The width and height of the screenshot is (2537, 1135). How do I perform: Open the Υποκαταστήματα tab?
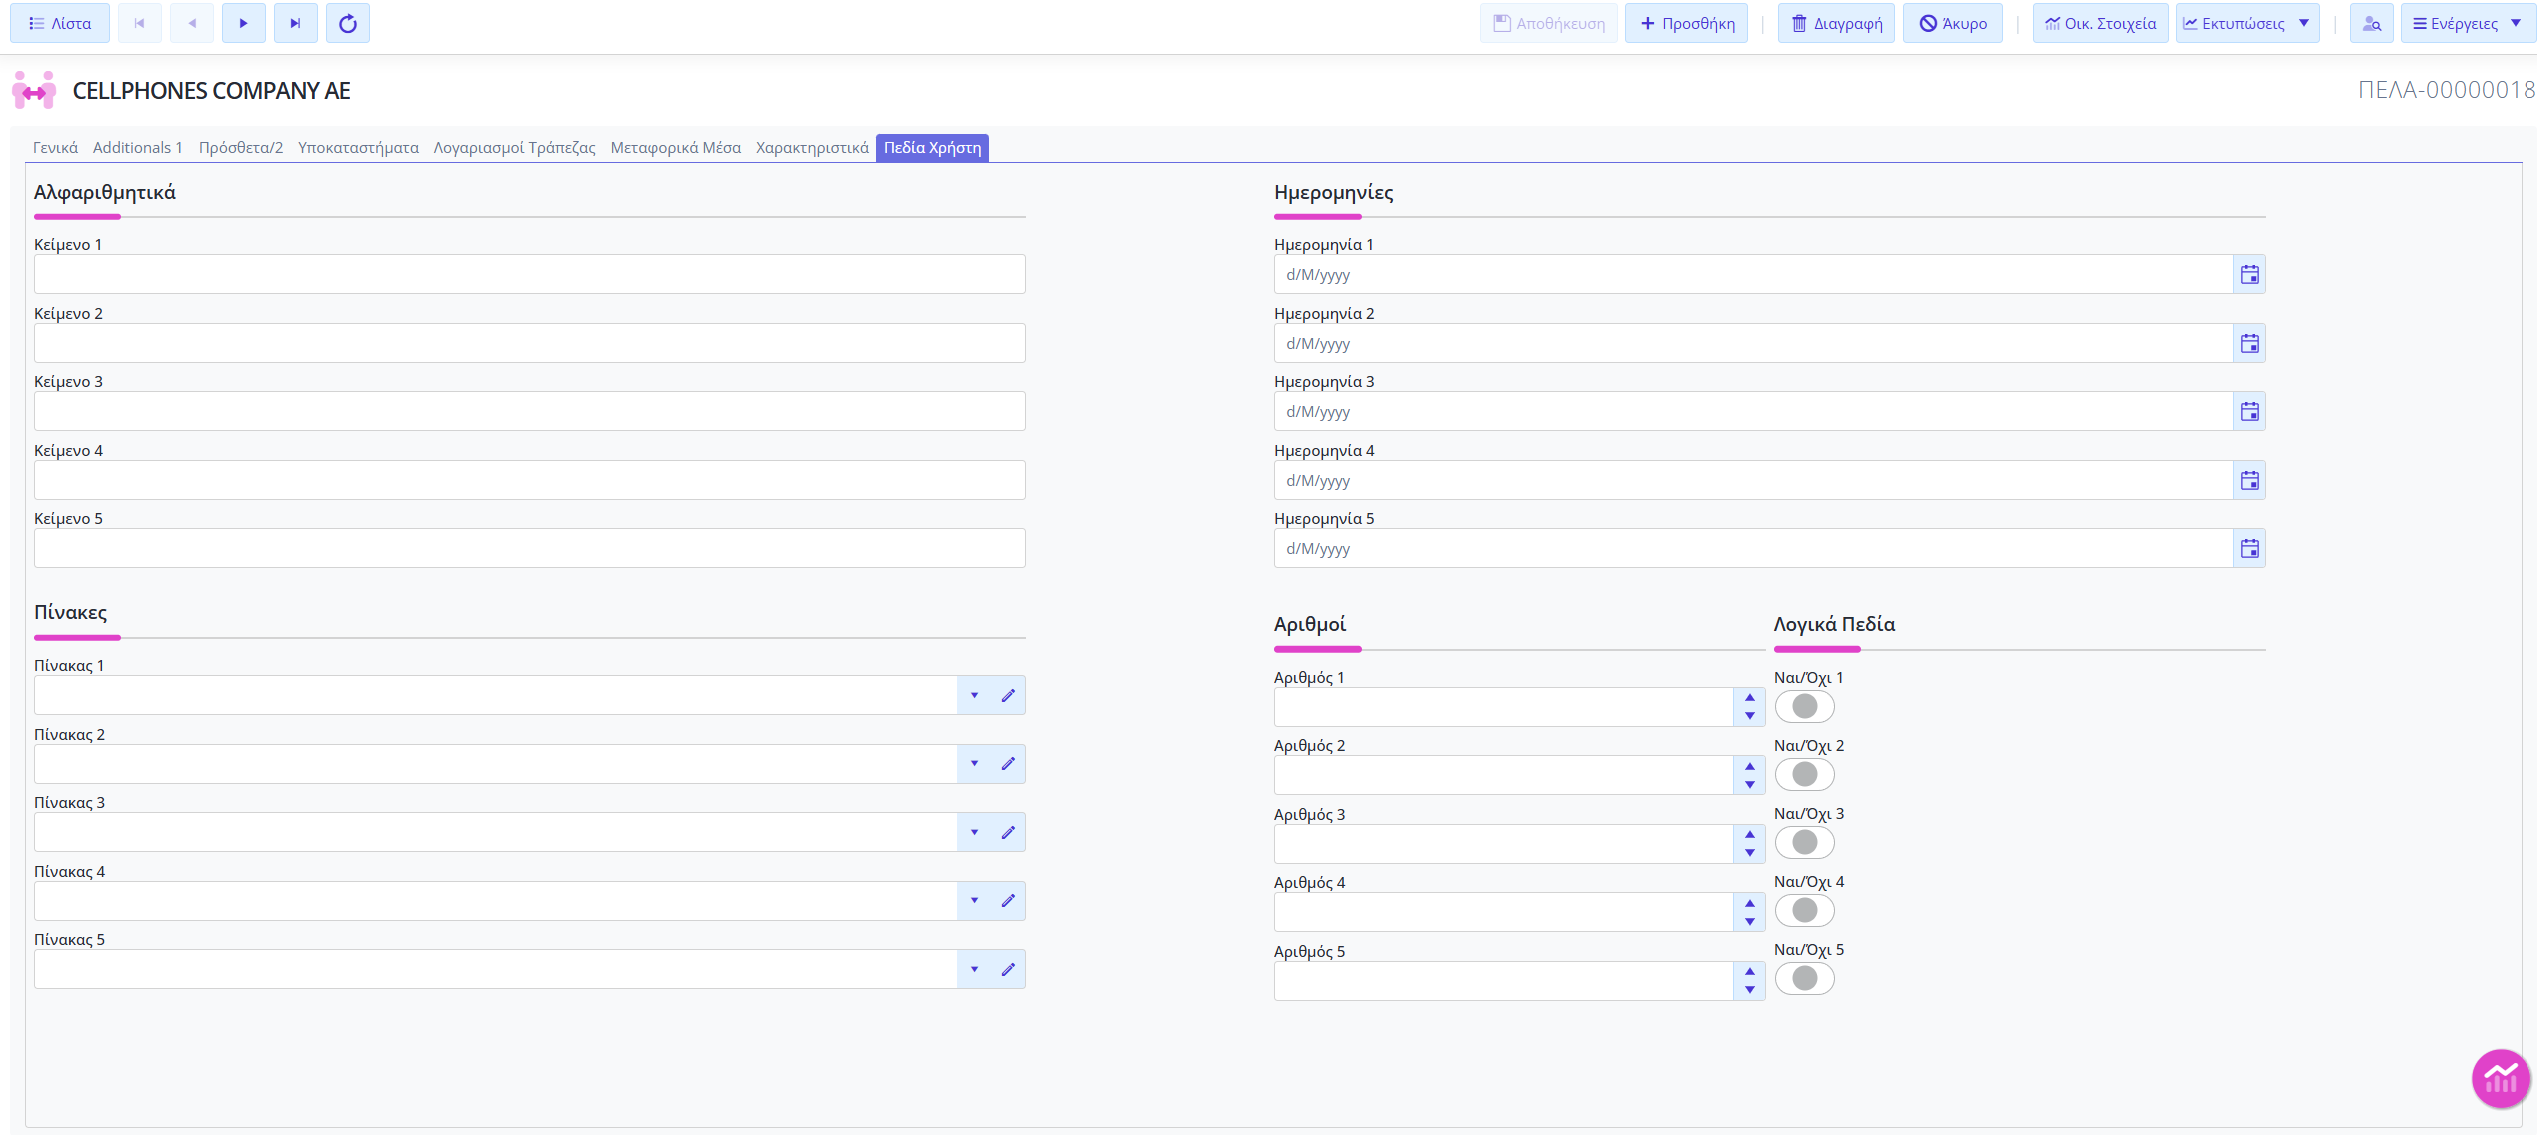pos(358,148)
